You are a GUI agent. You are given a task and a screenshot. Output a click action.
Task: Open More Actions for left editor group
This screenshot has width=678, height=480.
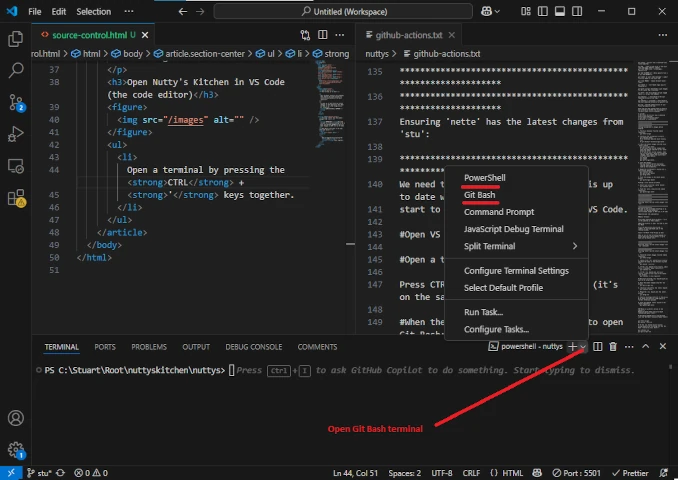click(x=340, y=35)
